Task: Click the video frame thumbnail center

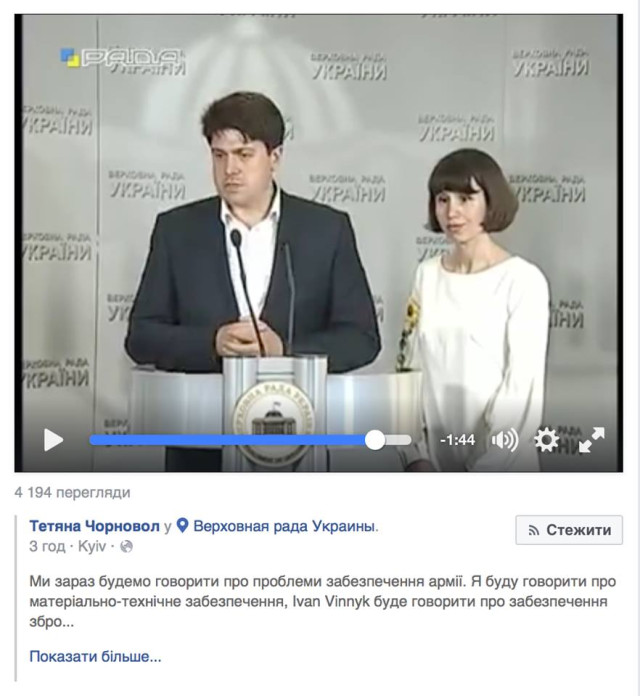Action: pyautogui.click(x=319, y=243)
